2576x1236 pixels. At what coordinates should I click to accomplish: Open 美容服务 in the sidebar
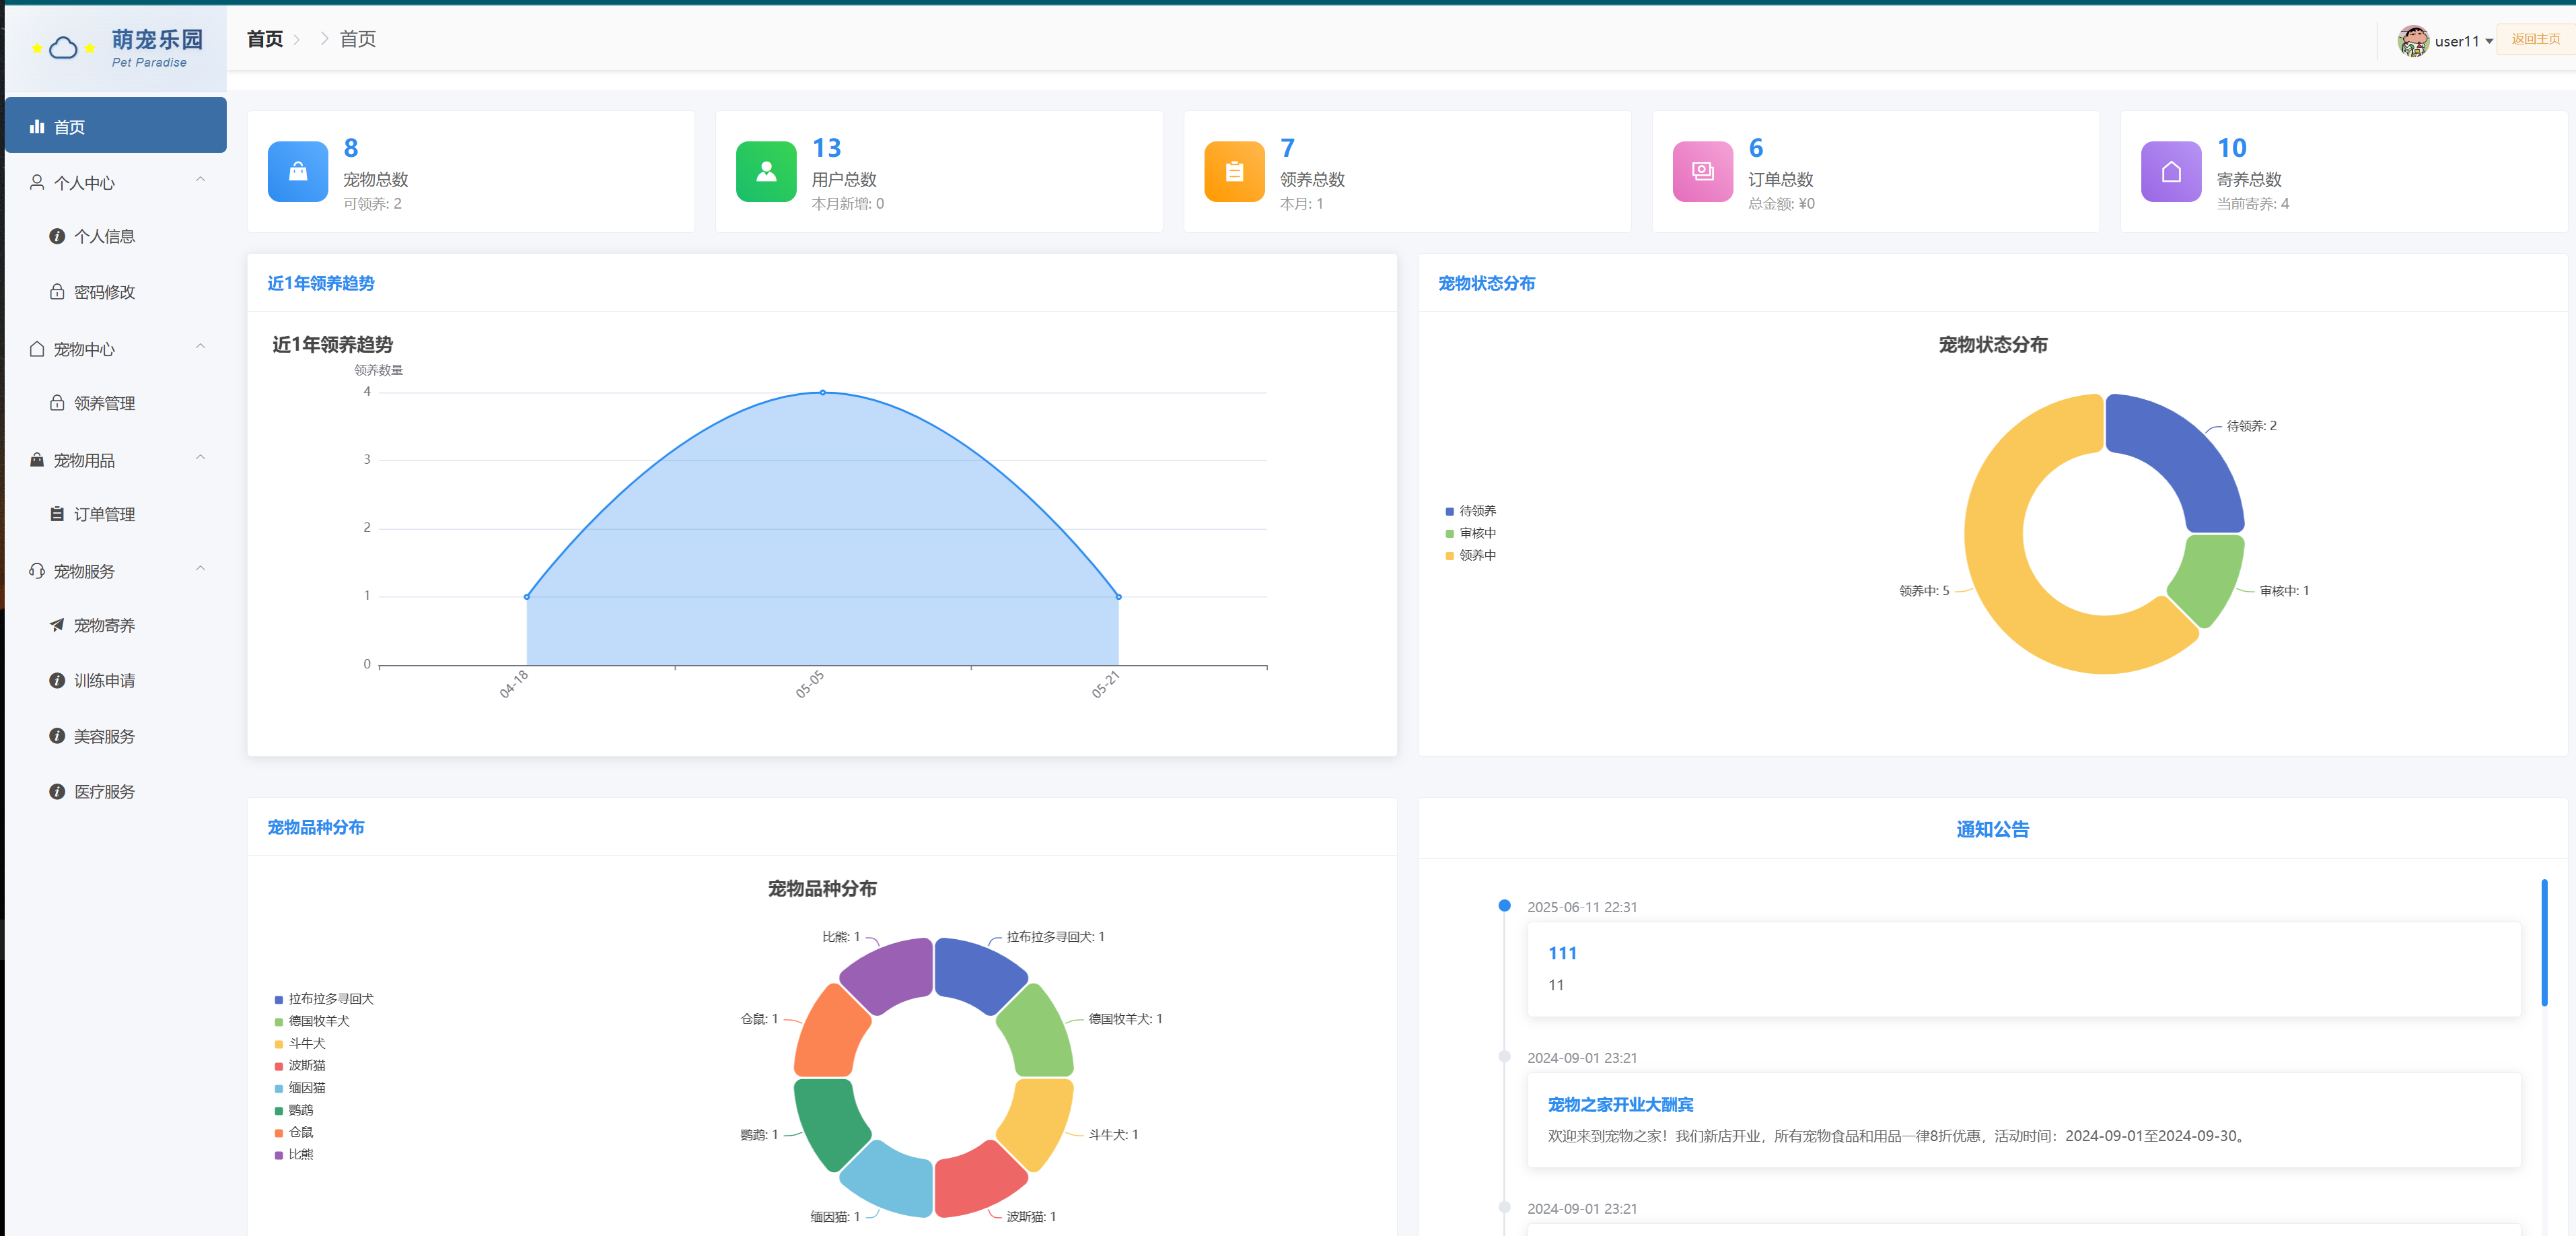click(x=116, y=735)
